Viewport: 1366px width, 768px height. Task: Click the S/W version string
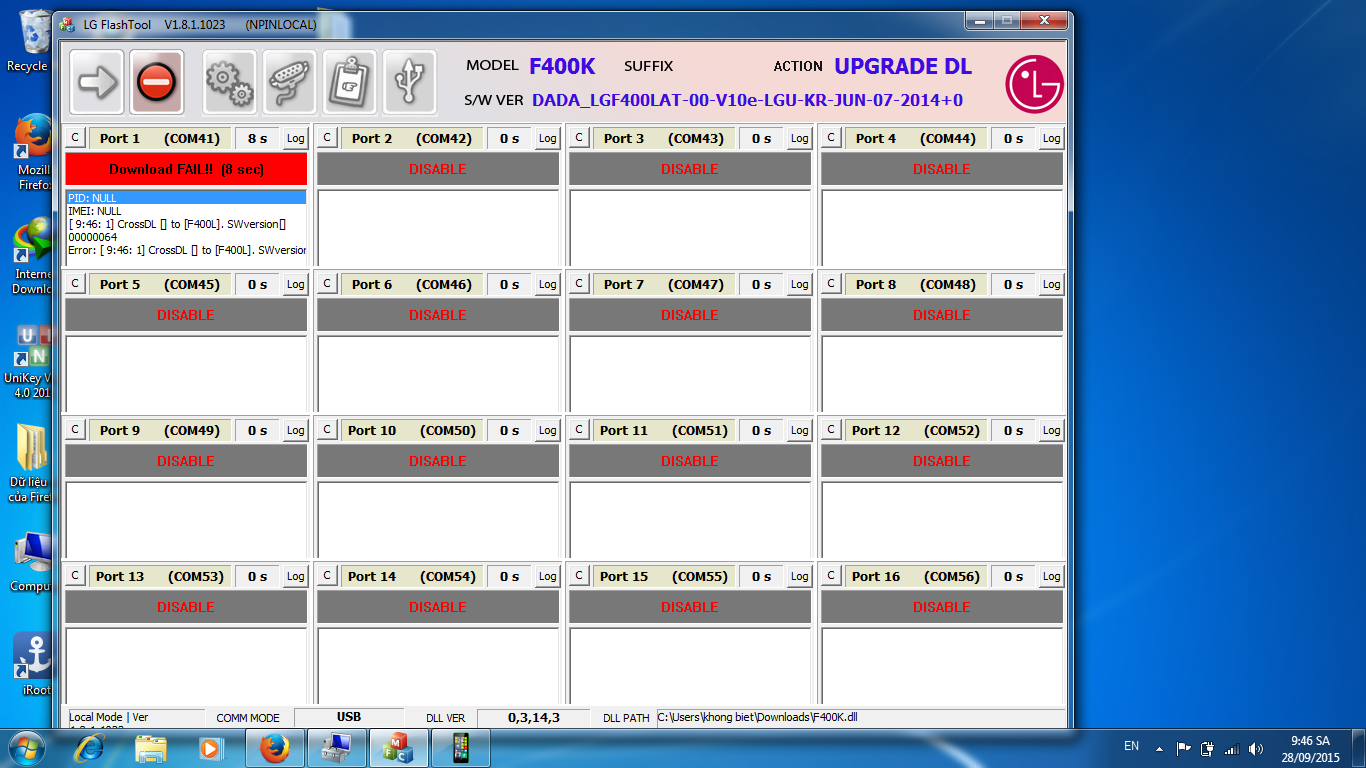(x=747, y=100)
